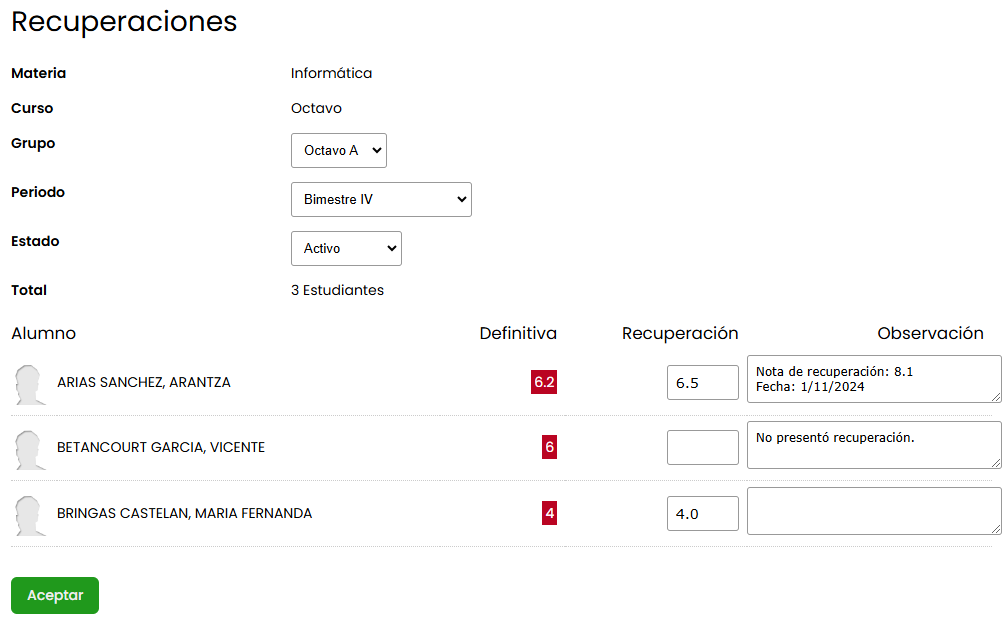Grab resize handle of Arias Sanchez observation box
1004x617 pixels.
996,397
